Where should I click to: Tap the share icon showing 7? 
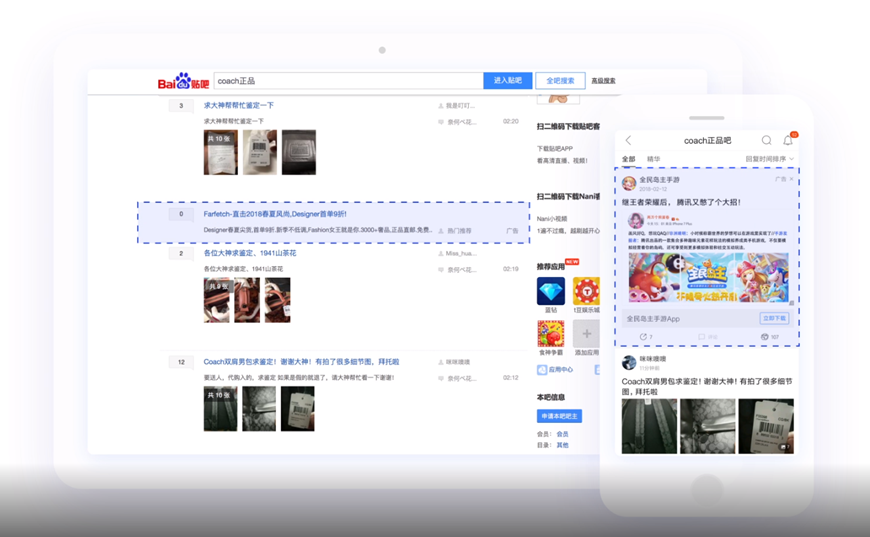pyautogui.click(x=643, y=337)
